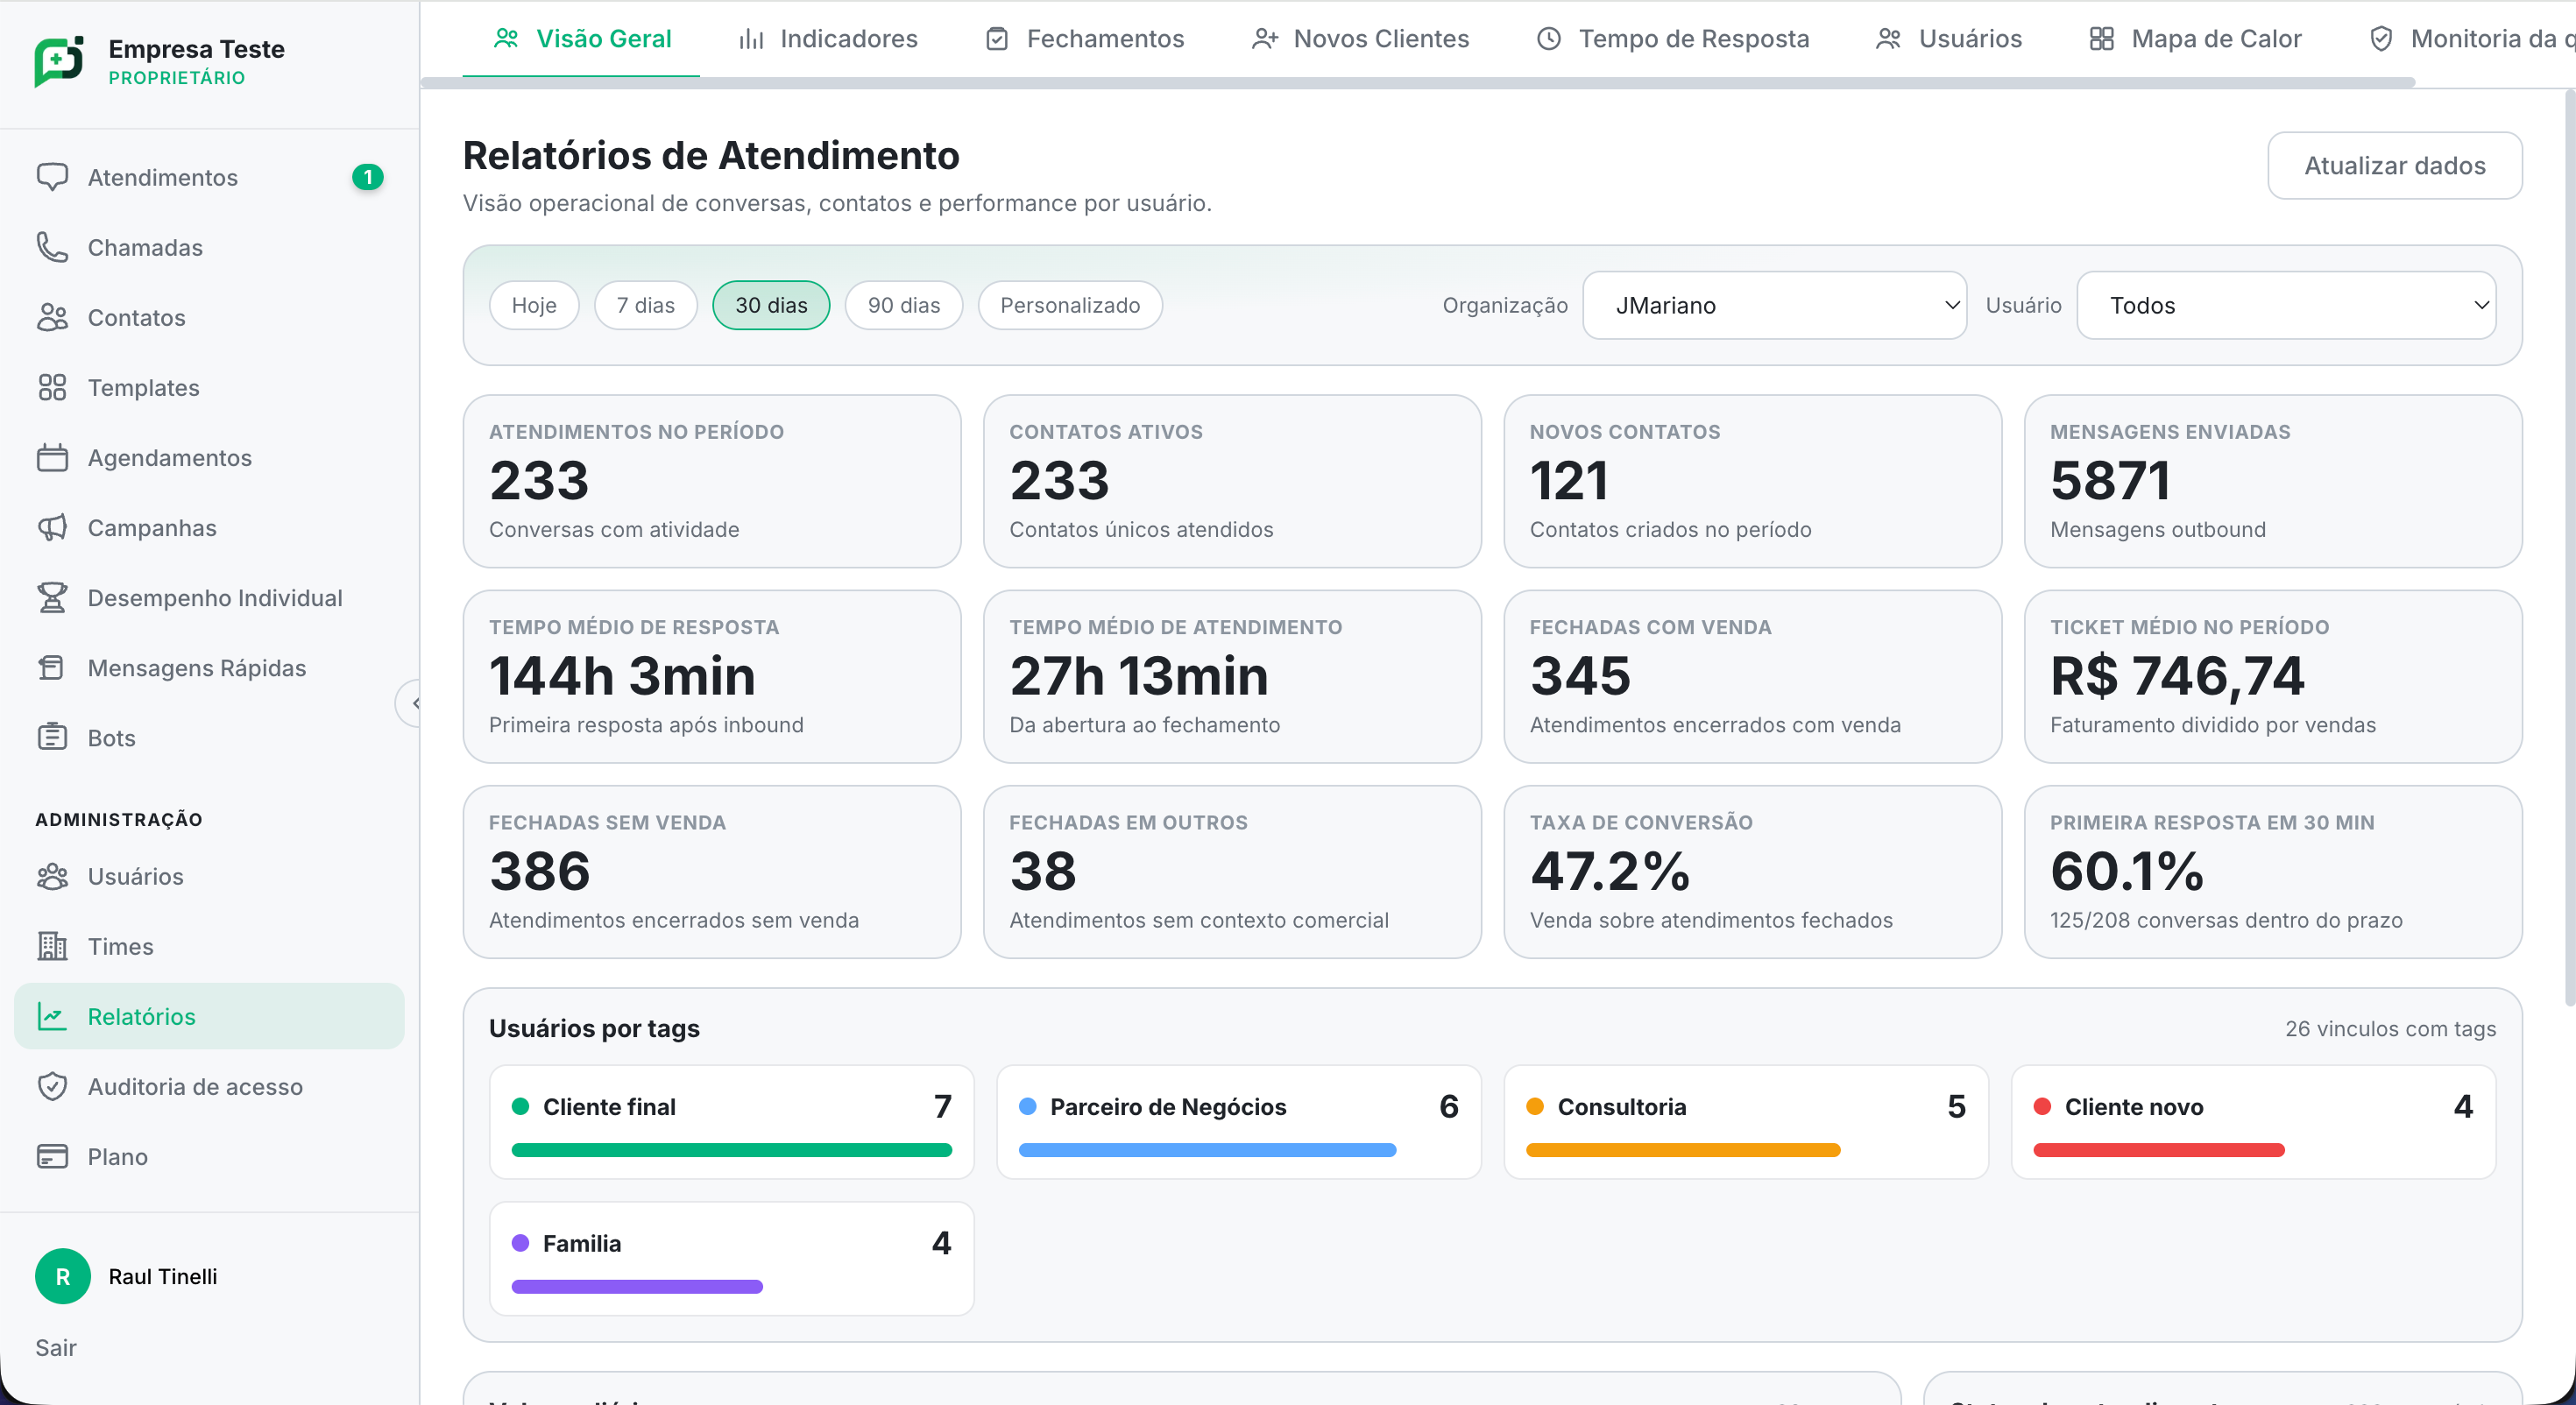Select the Personalizado period filter
The image size is (2576, 1405).
(1070, 305)
